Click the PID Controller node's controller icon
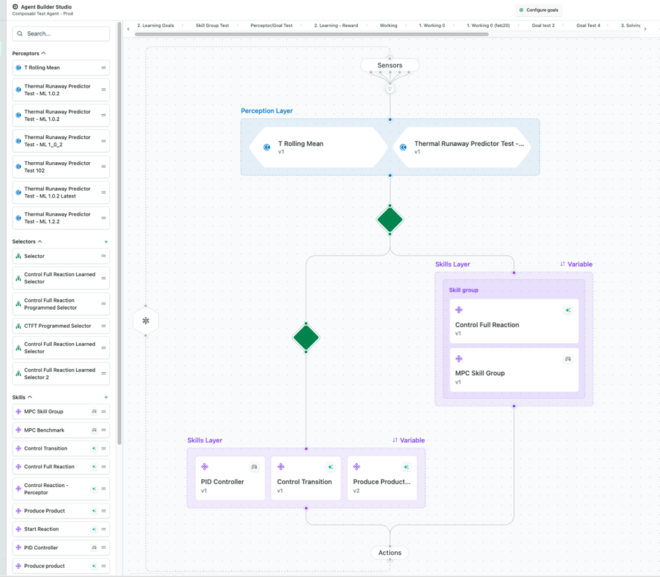This screenshot has height=577, width=660. pyautogui.click(x=254, y=467)
